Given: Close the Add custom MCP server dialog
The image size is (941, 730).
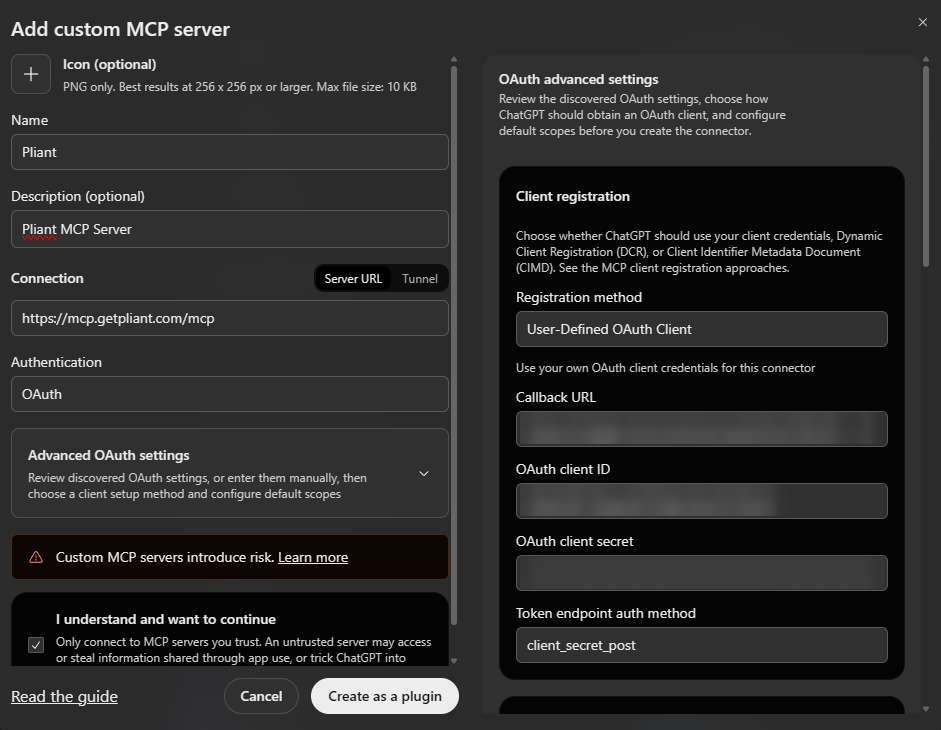Looking at the screenshot, I should click(x=922, y=22).
